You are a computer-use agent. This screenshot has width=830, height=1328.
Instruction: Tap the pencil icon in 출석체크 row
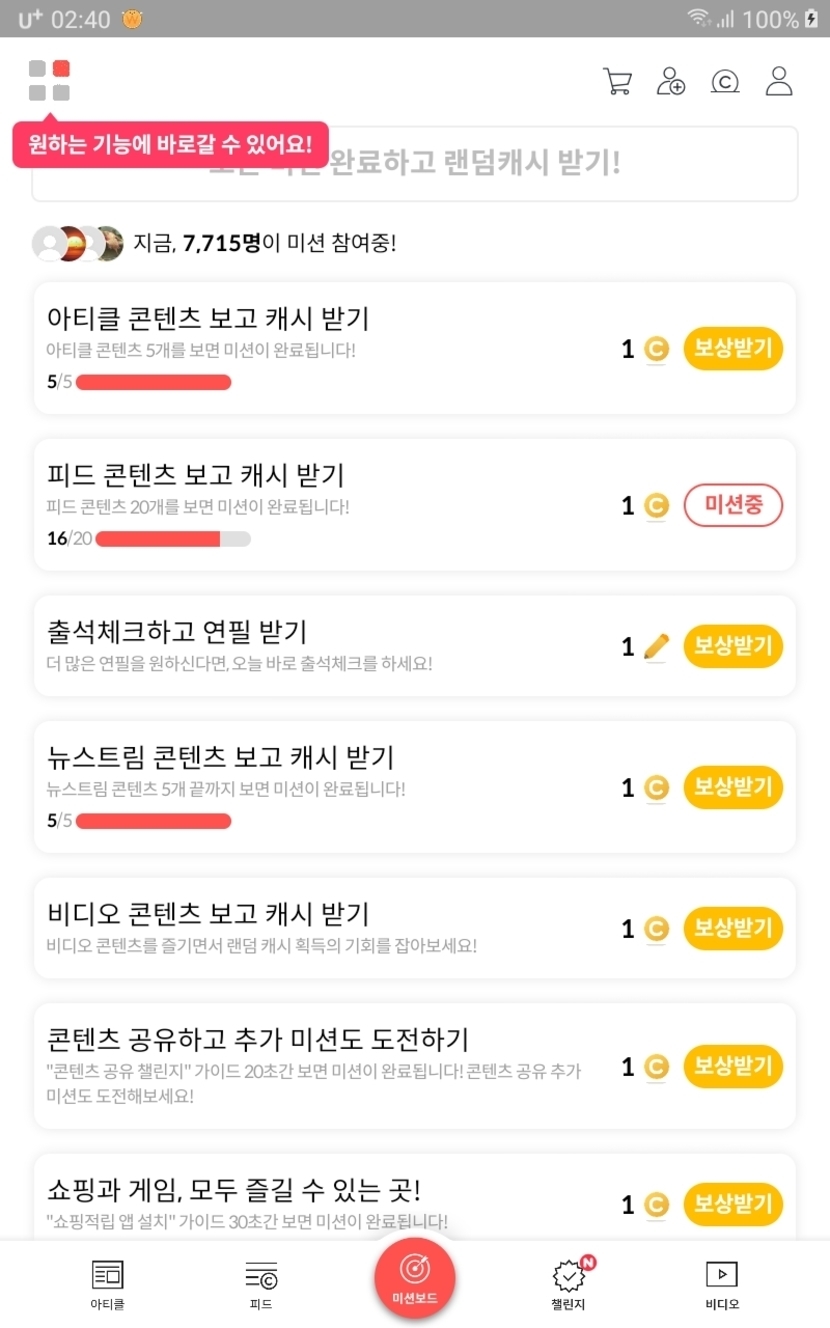[x=656, y=647]
